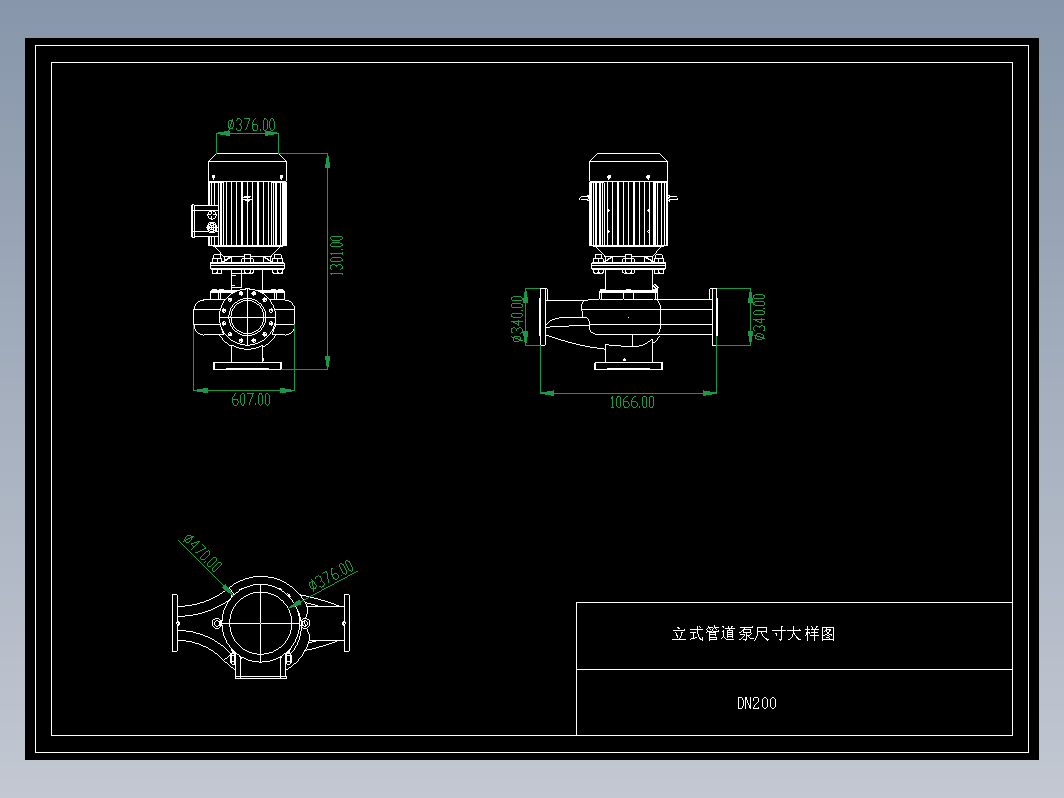Click the ø470.00 dimension in plan view

[x=202, y=554]
